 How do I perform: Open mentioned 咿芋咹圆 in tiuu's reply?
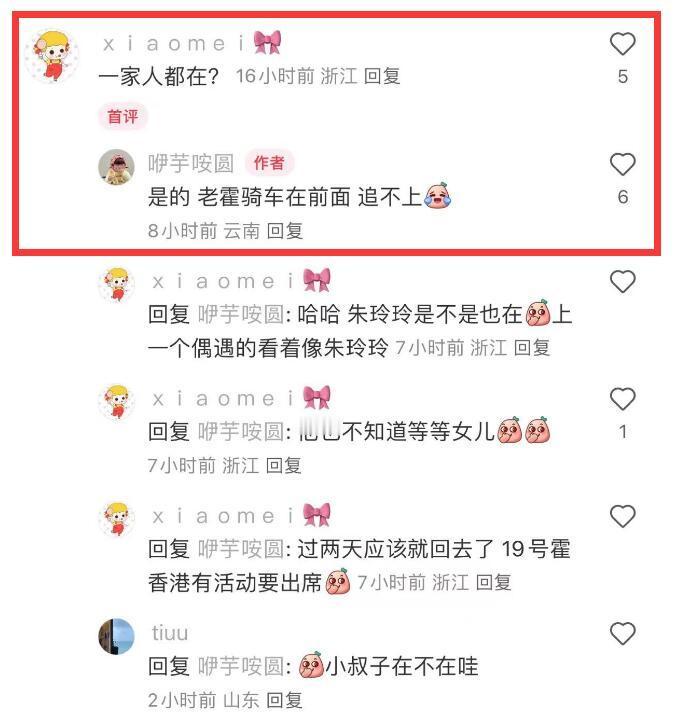pyautogui.click(x=241, y=666)
